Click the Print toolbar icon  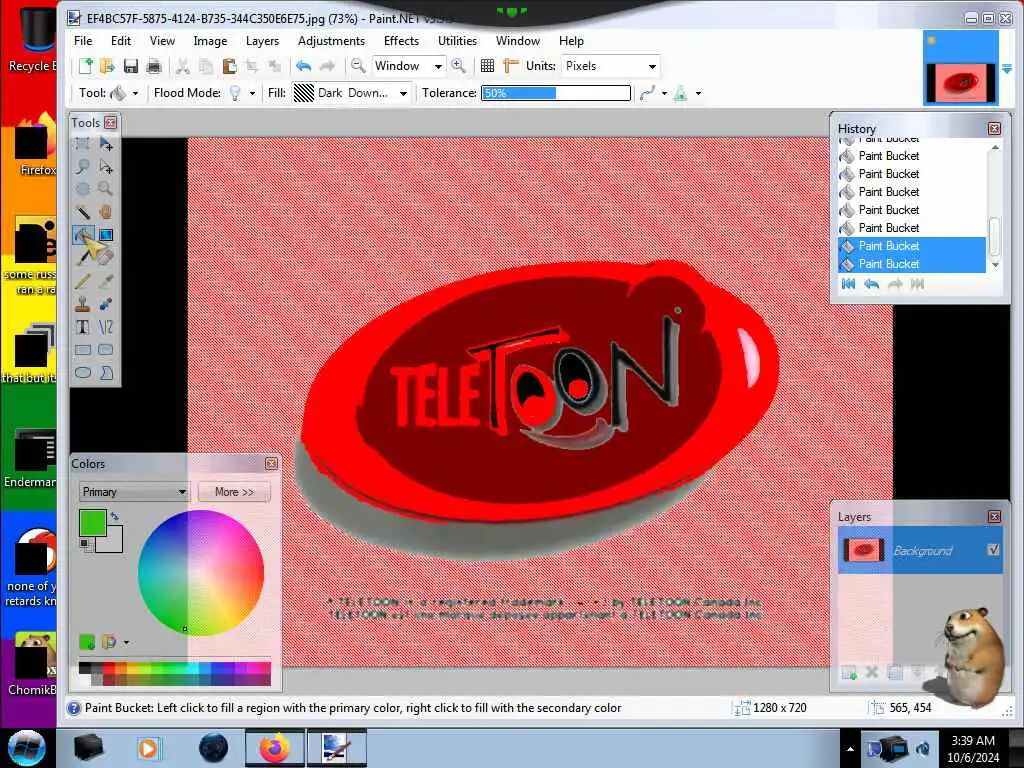(x=154, y=66)
